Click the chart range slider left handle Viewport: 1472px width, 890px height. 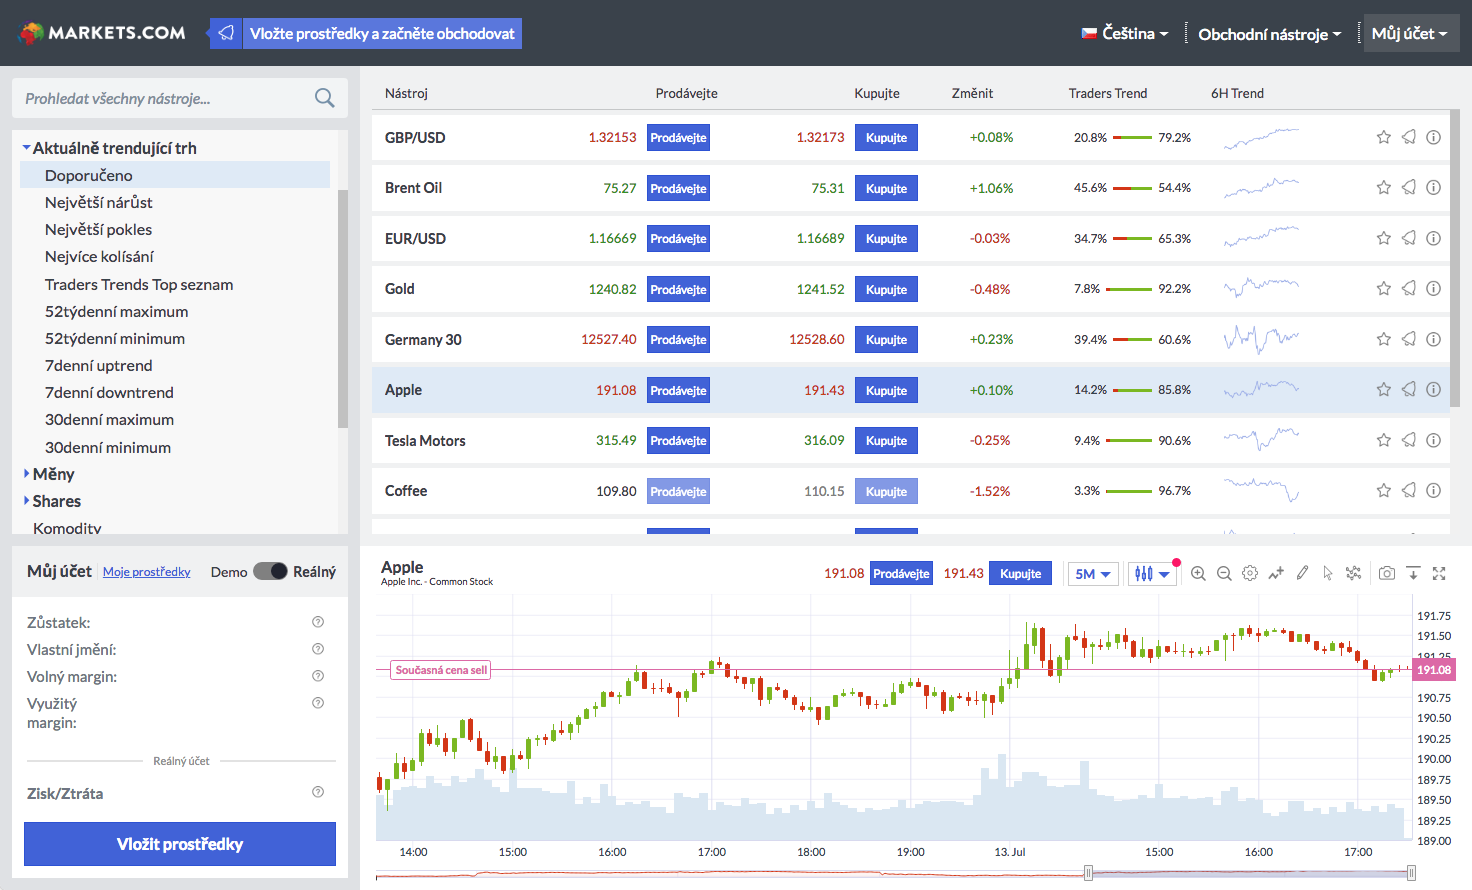1088,873
